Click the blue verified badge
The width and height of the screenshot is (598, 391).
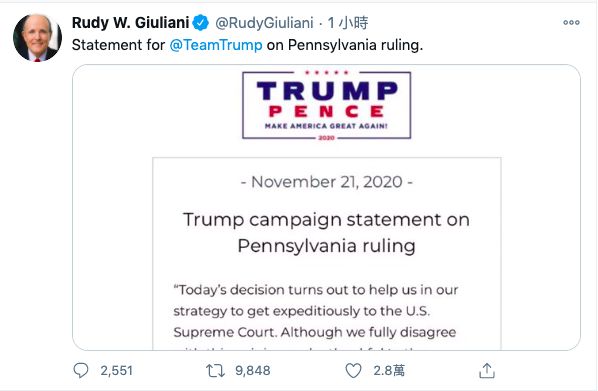tap(201, 23)
